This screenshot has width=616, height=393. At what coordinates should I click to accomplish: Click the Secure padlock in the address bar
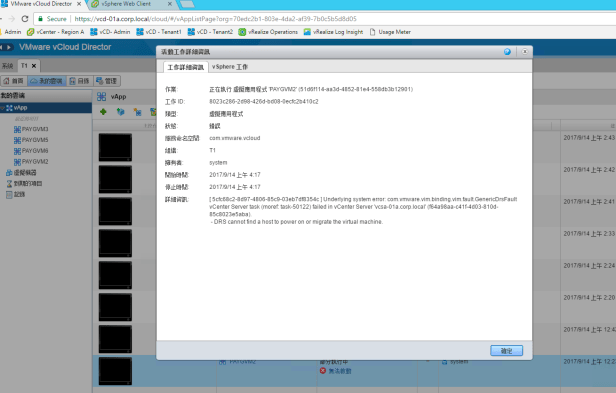[40, 18]
